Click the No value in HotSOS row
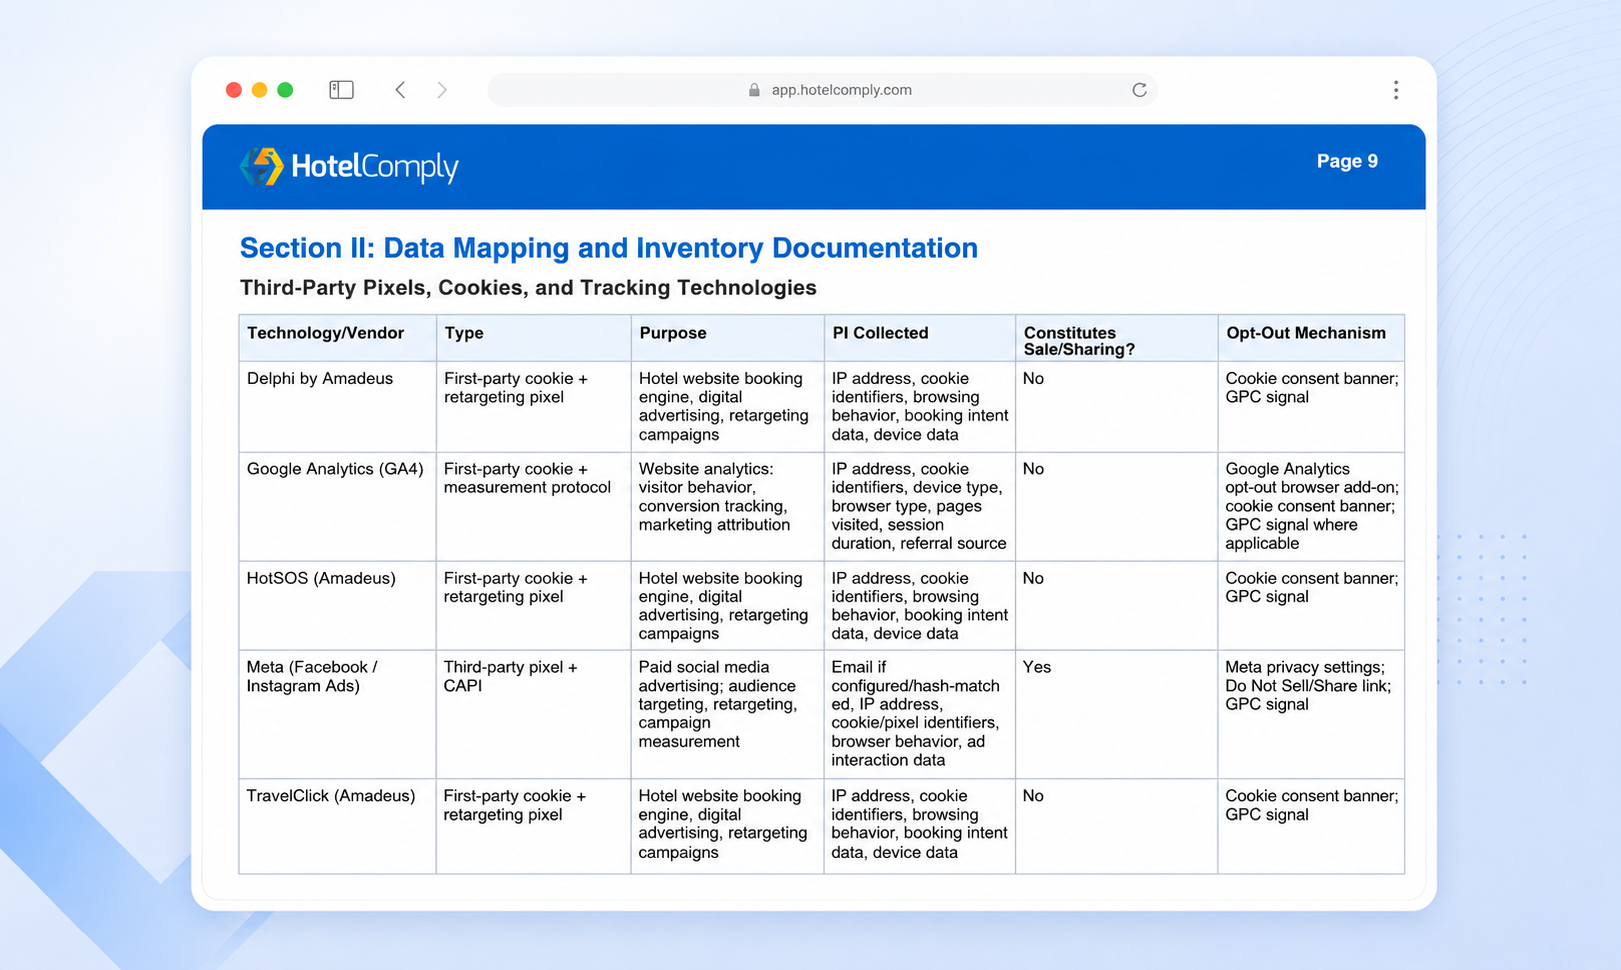The height and width of the screenshot is (970, 1621). click(1033, 578)
